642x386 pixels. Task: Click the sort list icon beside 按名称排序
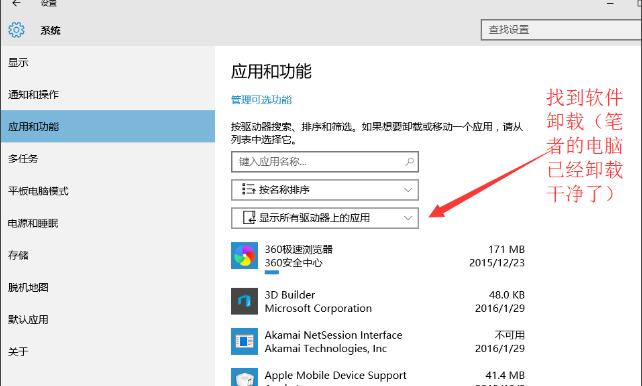point(248,190)
